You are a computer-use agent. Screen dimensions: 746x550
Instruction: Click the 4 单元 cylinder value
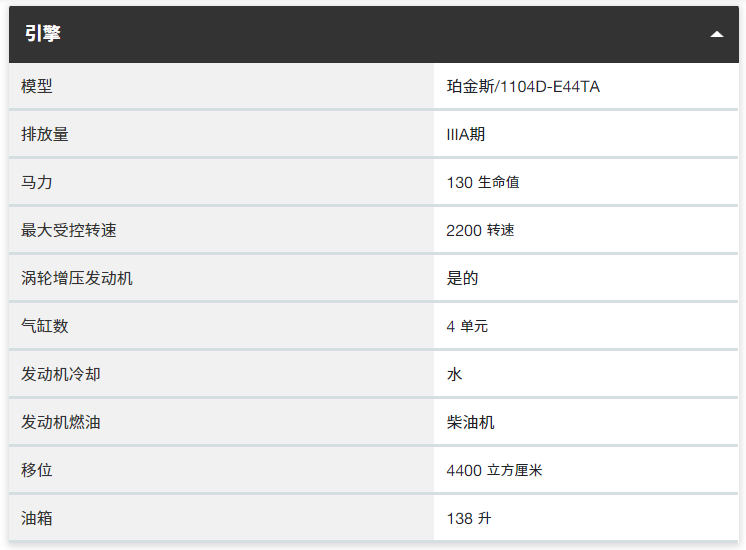467,327
